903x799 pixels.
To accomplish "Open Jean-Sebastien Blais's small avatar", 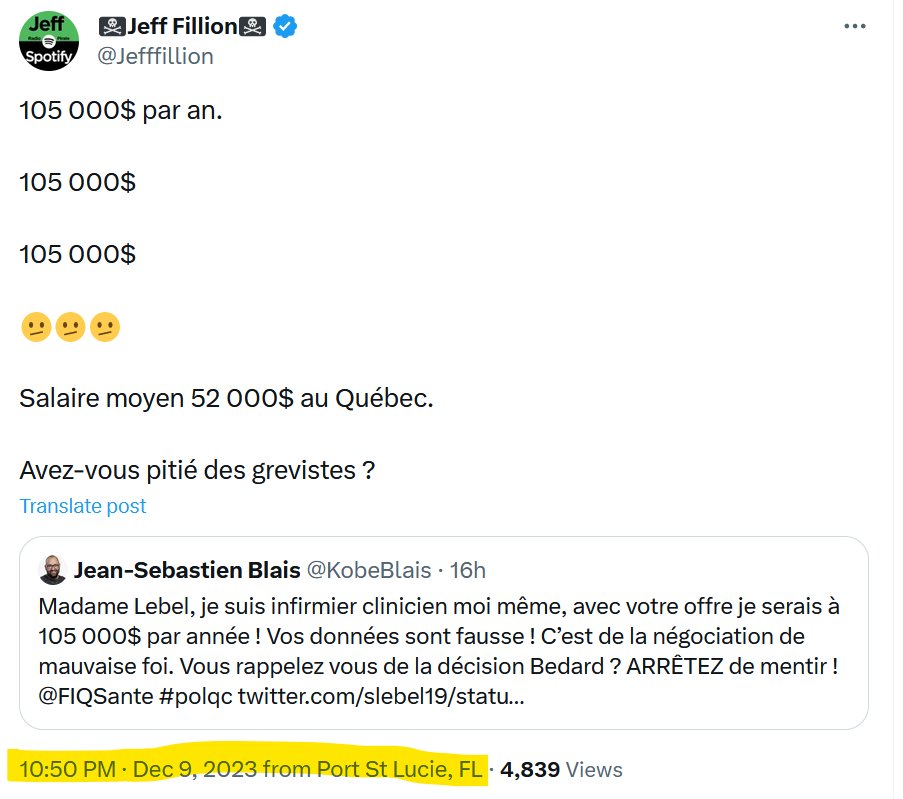I will coord(52,570).
